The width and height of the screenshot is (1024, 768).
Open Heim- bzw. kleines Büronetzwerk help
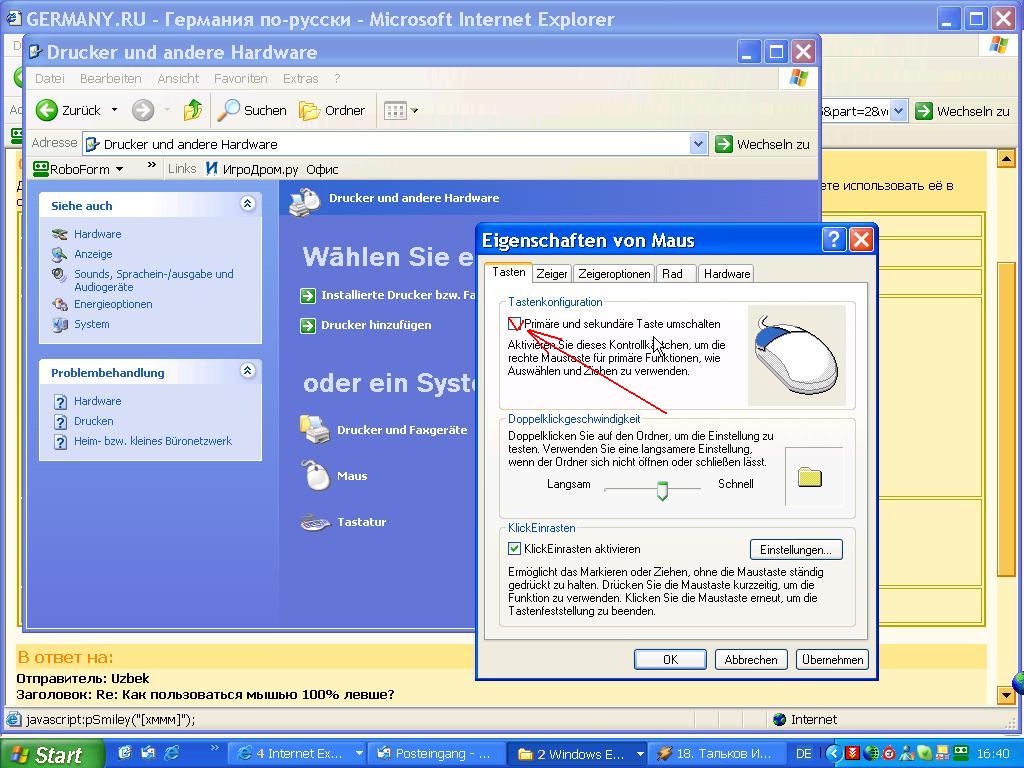tap(153, 441)
